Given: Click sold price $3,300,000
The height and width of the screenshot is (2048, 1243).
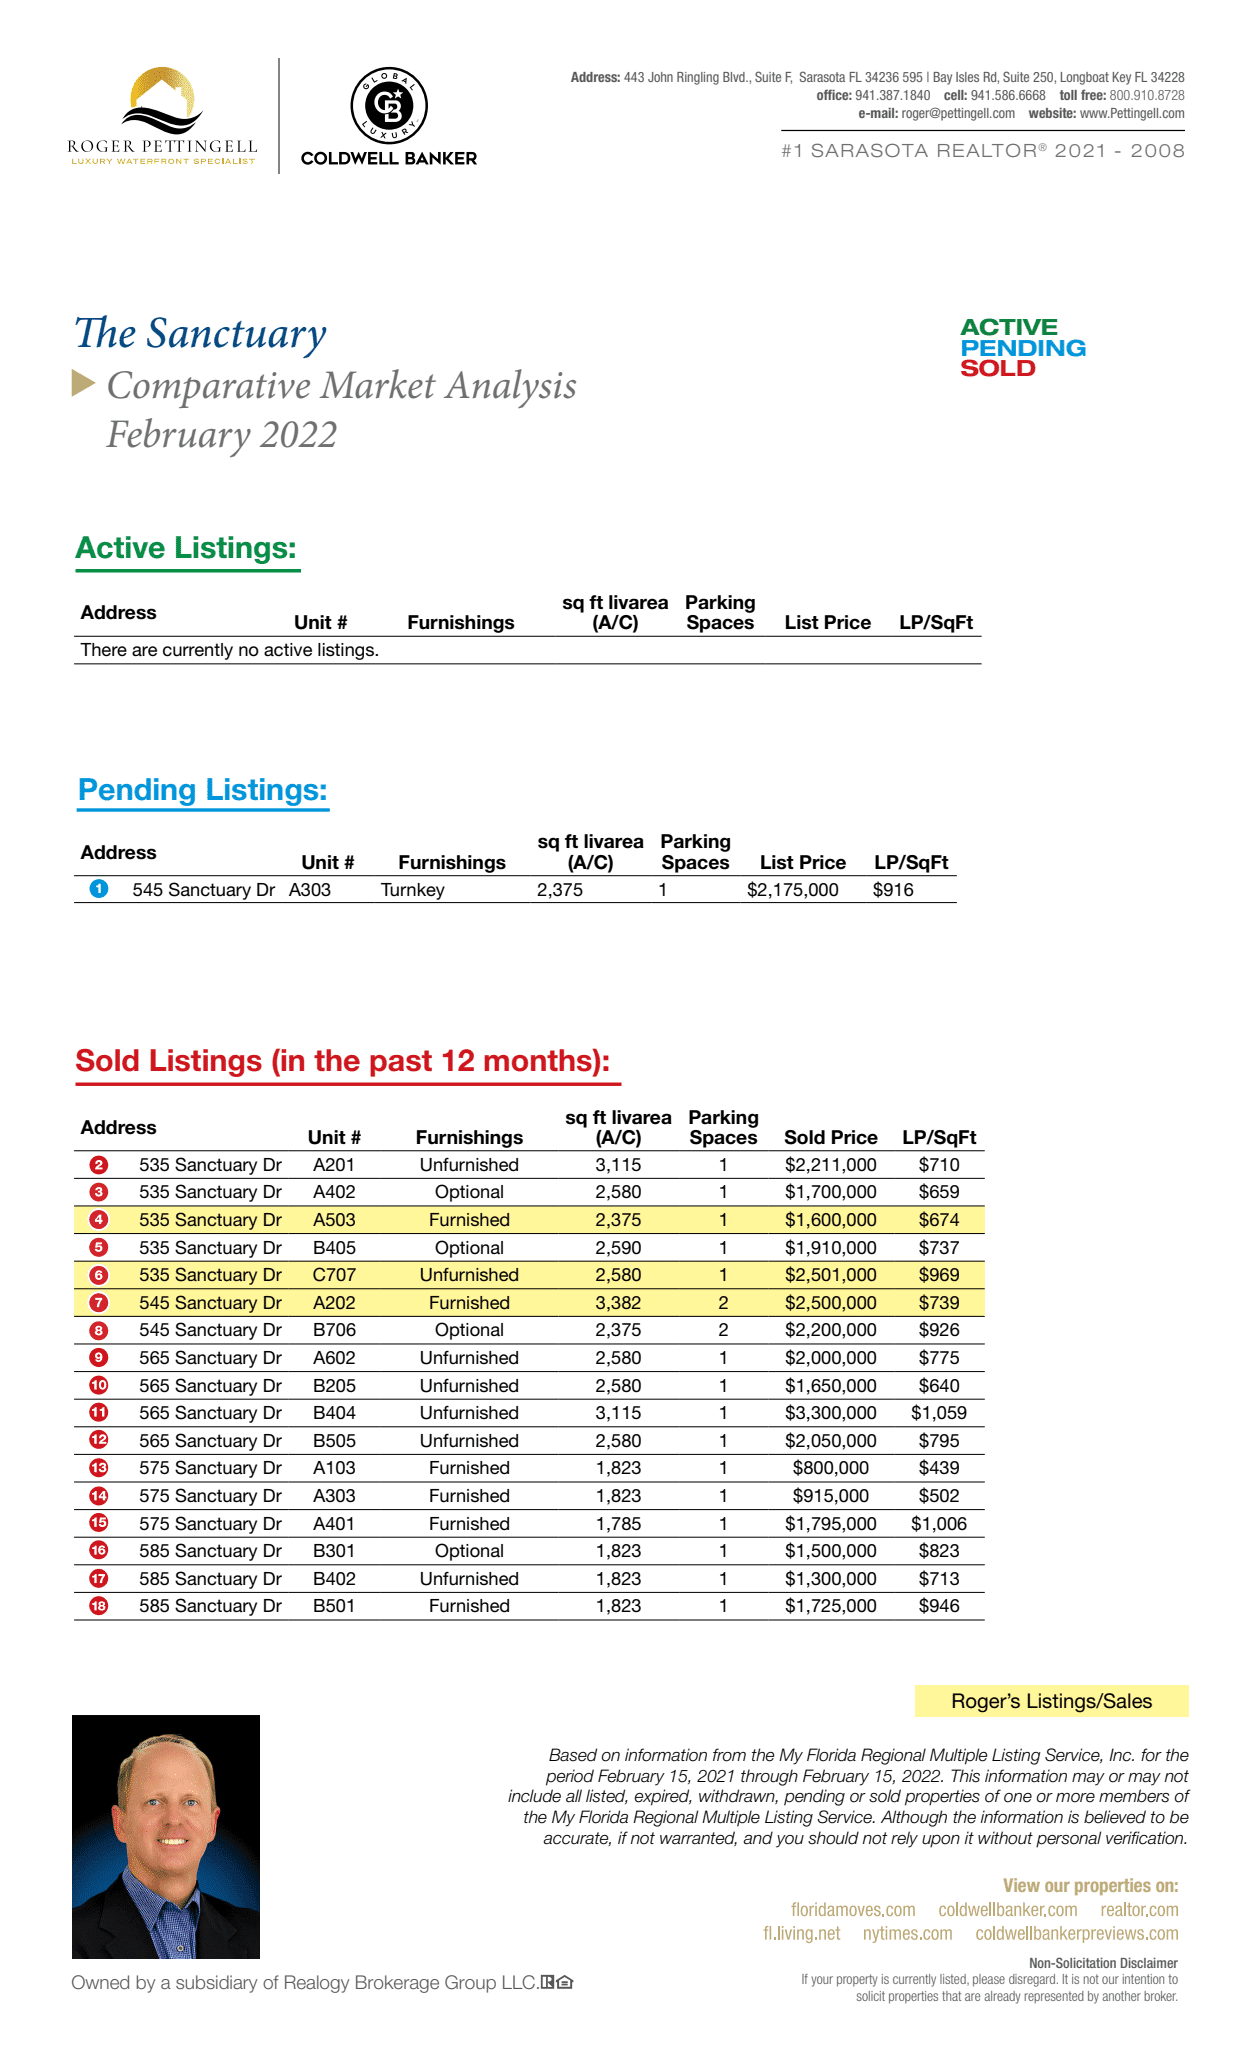Looking at the screenshot, I should (x=831, y=1413).
